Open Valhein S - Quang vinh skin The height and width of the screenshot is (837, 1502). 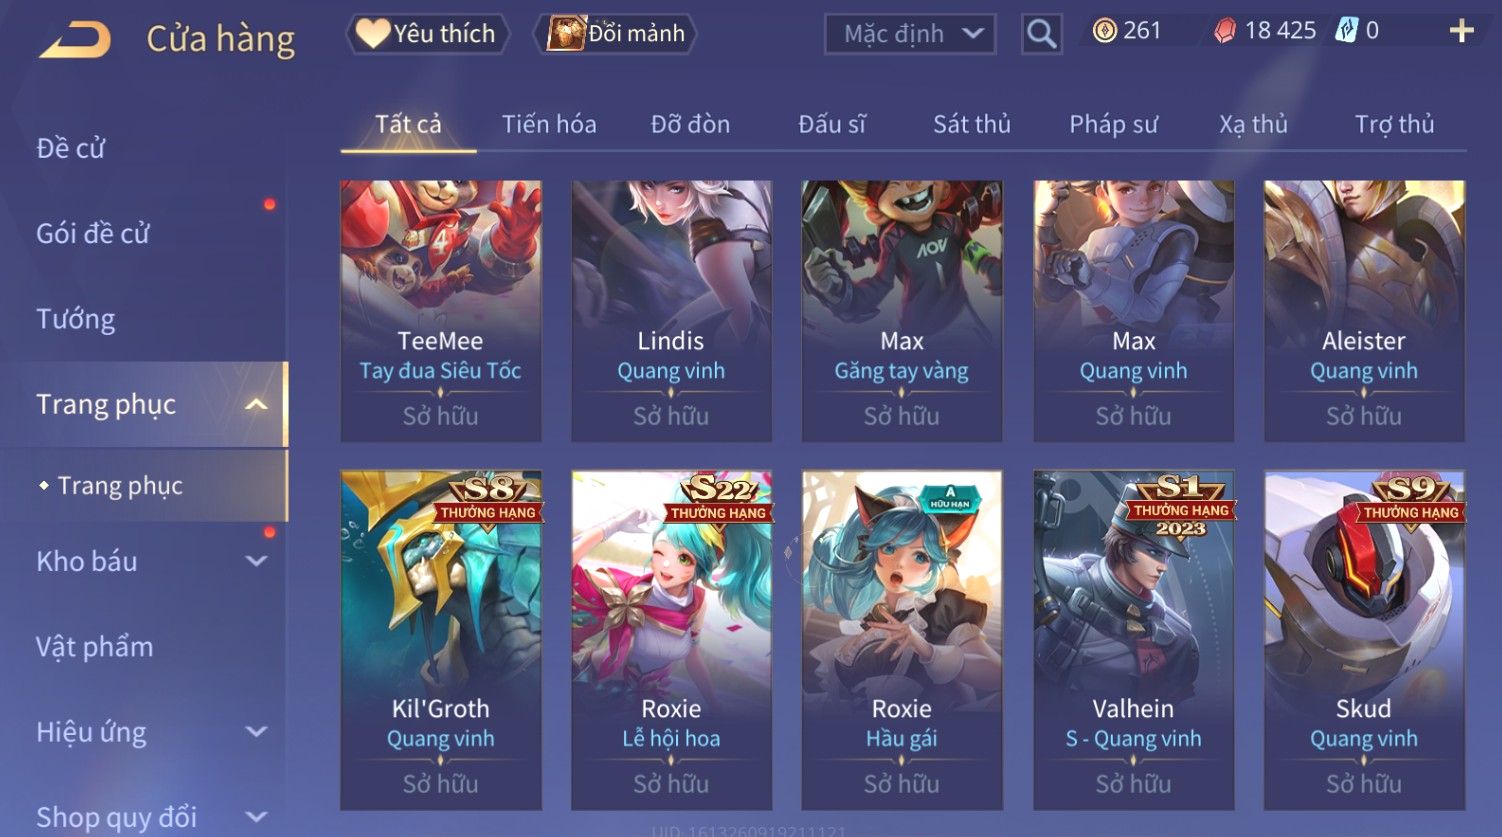click(1133, 640)
